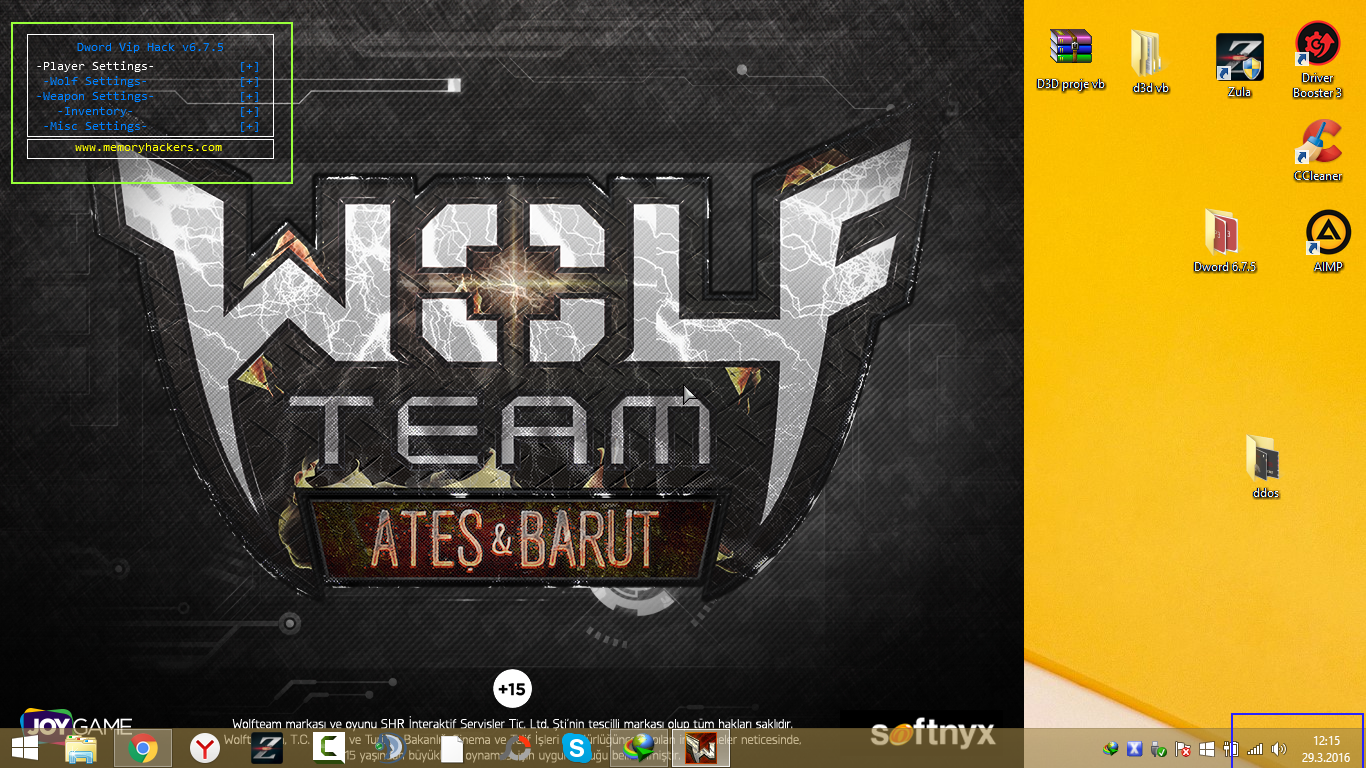
Task: Click the Dword Vip Hack v6.7.5 title
Action: click(150, 47)
